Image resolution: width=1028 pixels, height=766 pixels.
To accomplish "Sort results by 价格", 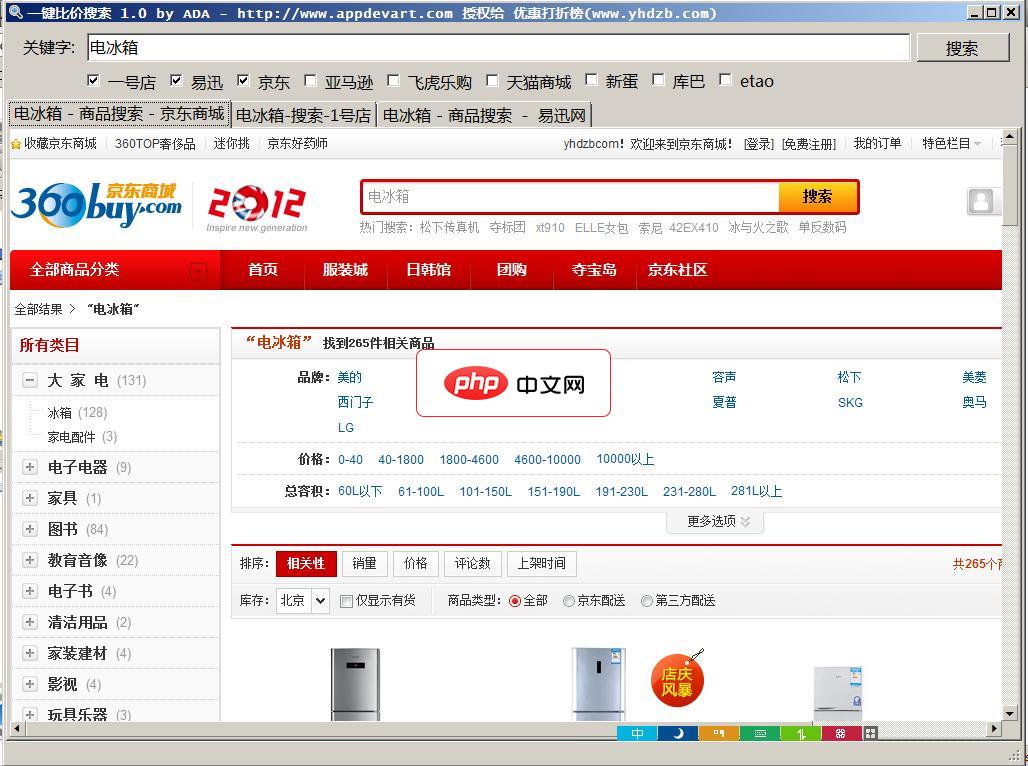I will coord(416,563).
